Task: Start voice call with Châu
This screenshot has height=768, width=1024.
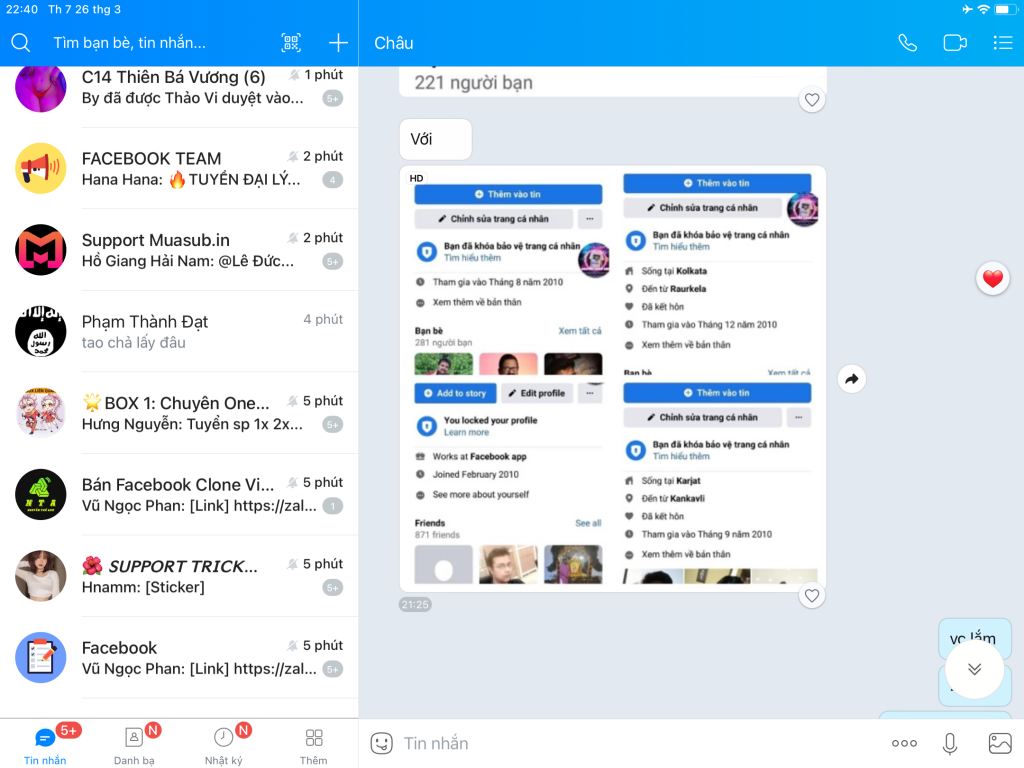Action: [x=907, y=43]
